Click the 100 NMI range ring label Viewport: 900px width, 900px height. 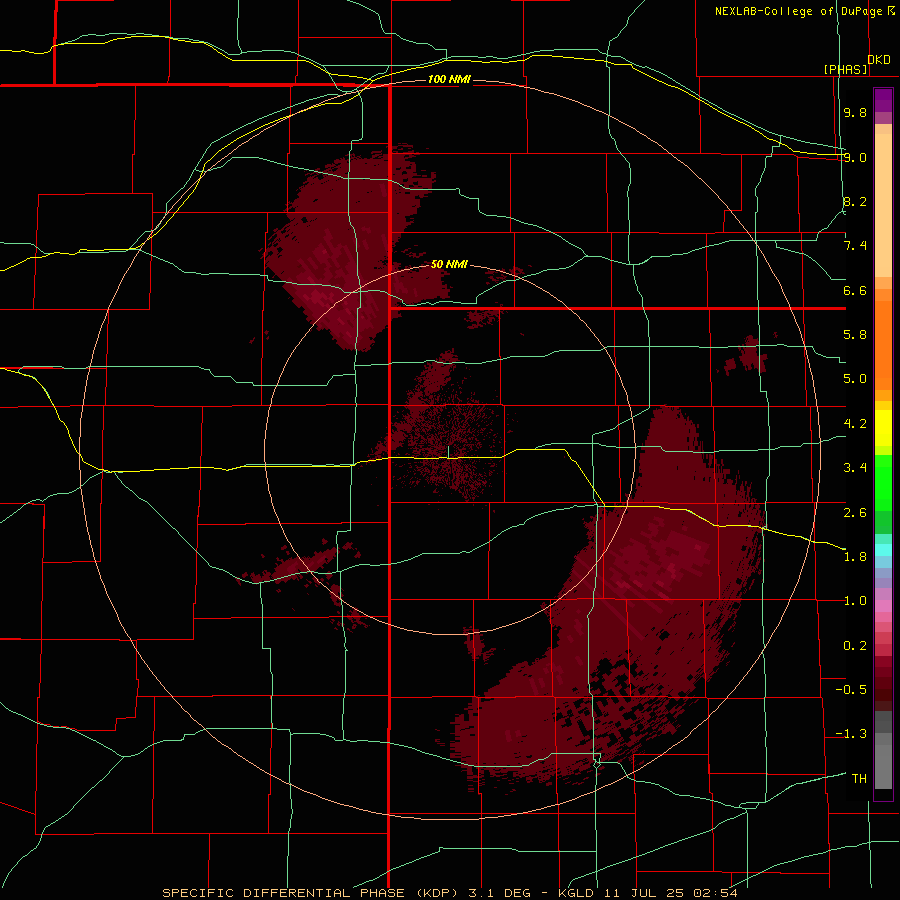pos(449,79)
